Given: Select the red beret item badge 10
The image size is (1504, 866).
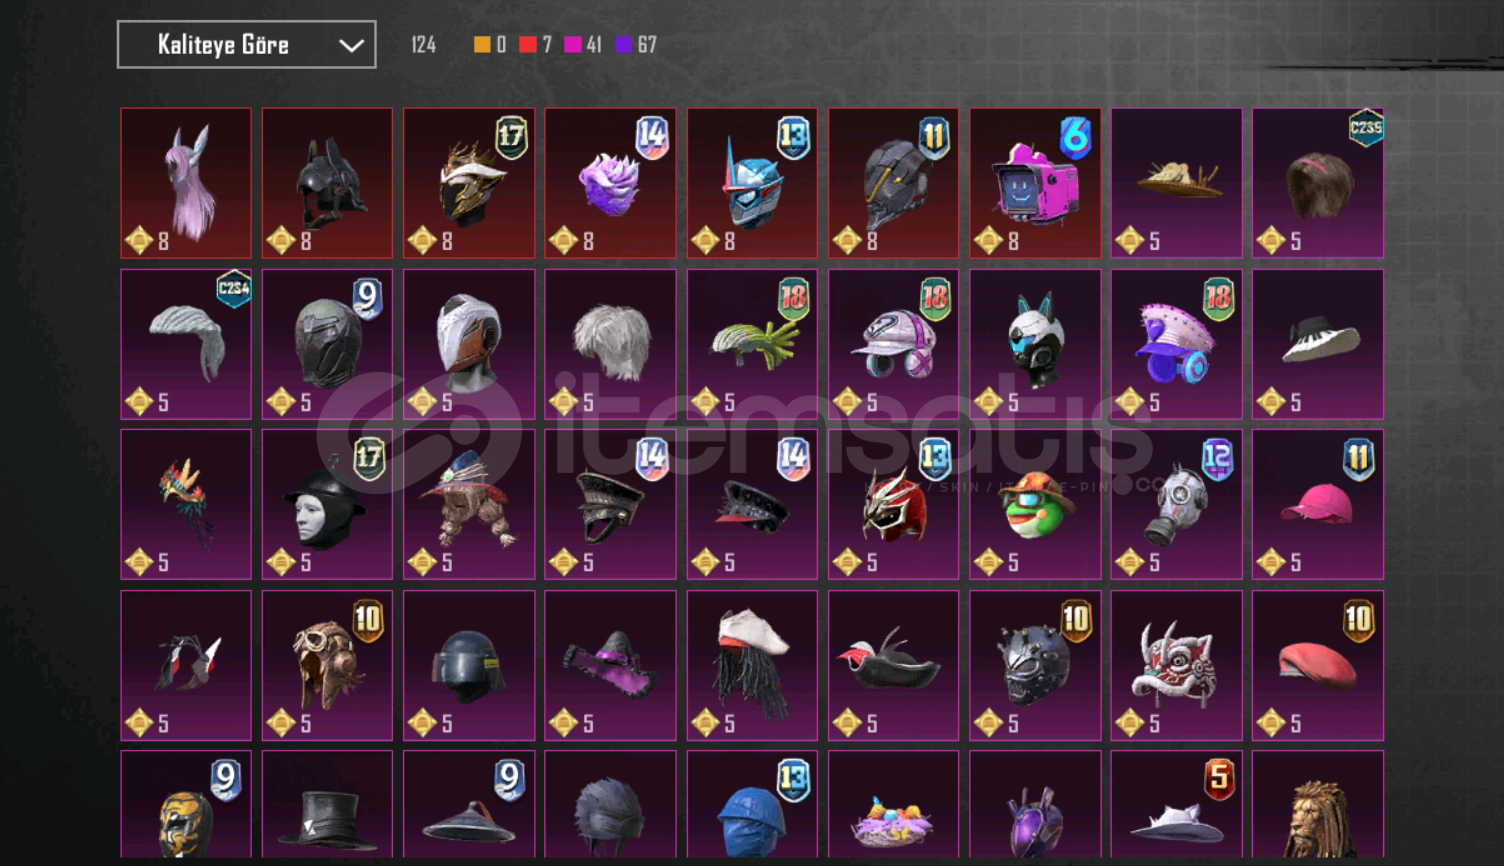Looking at the screenshot, I should tap(1318, 666).
